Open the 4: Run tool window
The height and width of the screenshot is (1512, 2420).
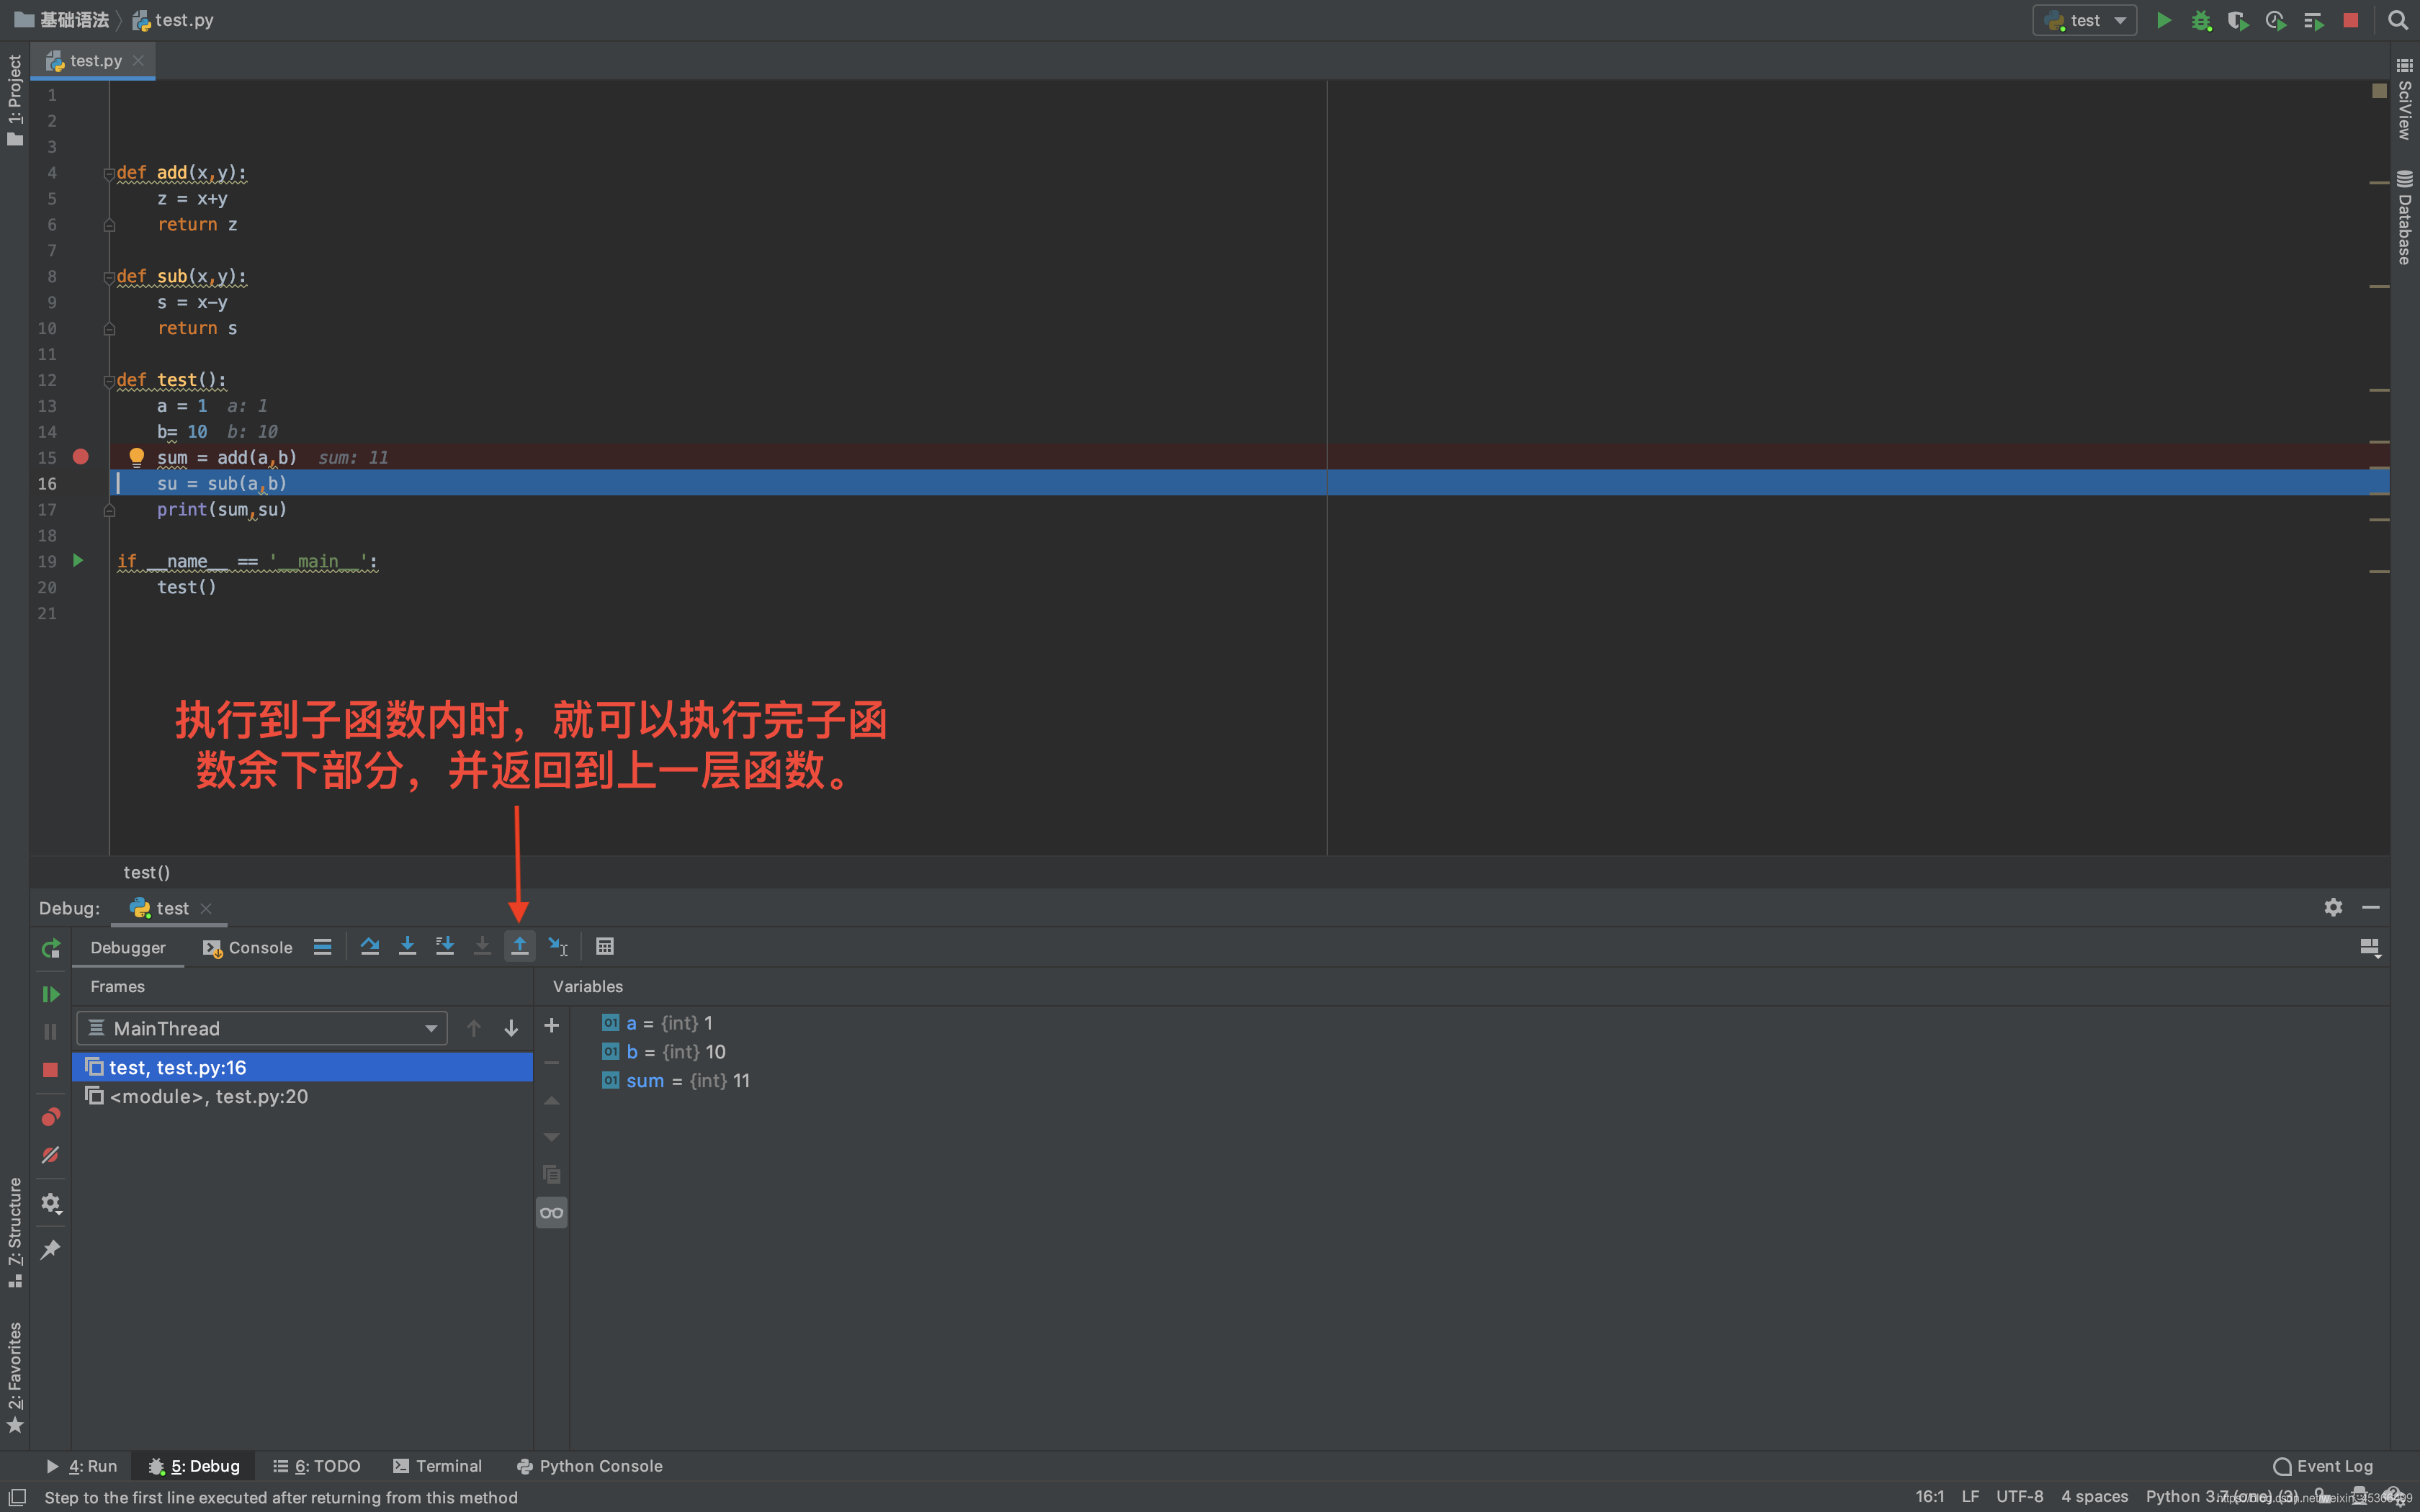coord(82,1466)
